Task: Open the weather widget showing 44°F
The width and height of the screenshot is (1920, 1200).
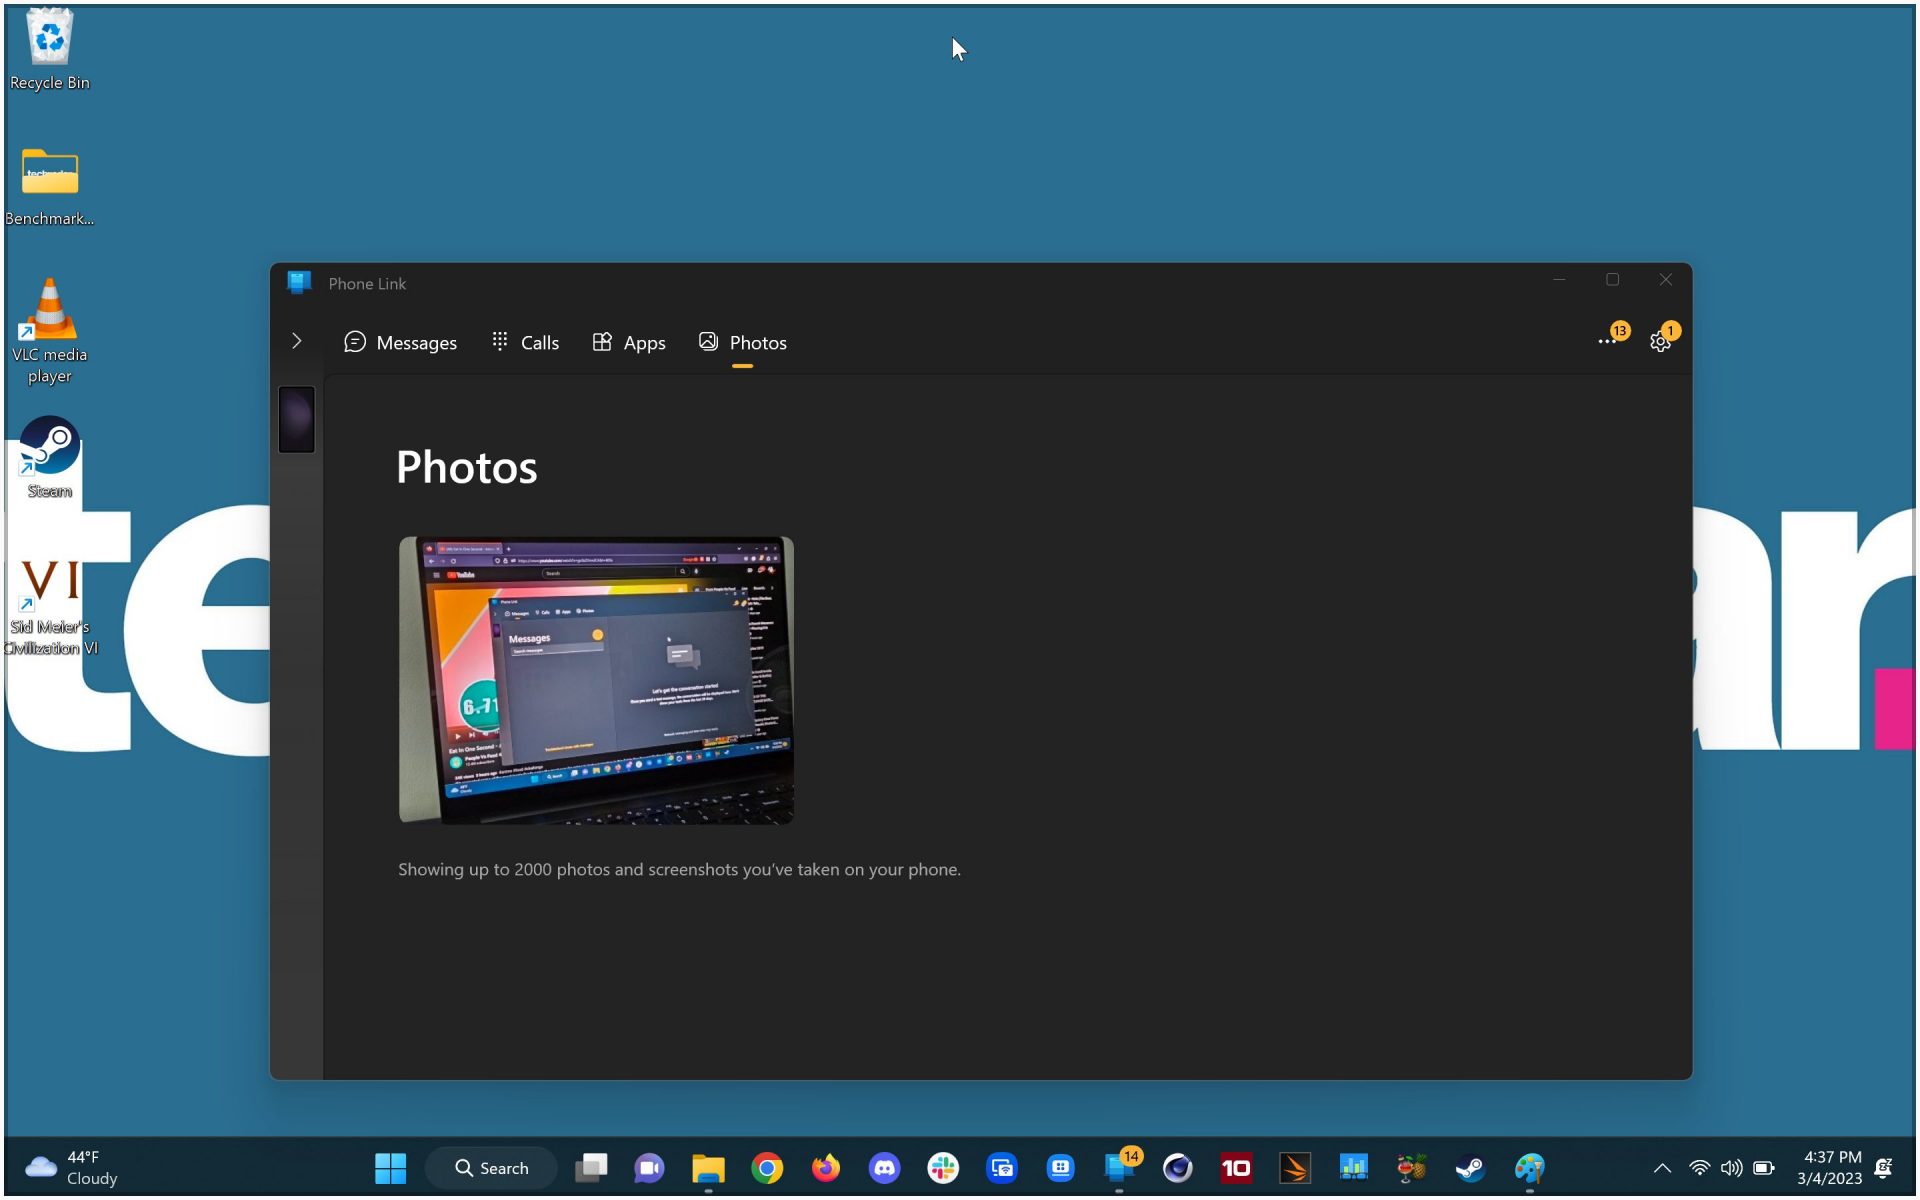Action: pos(70,1168)
